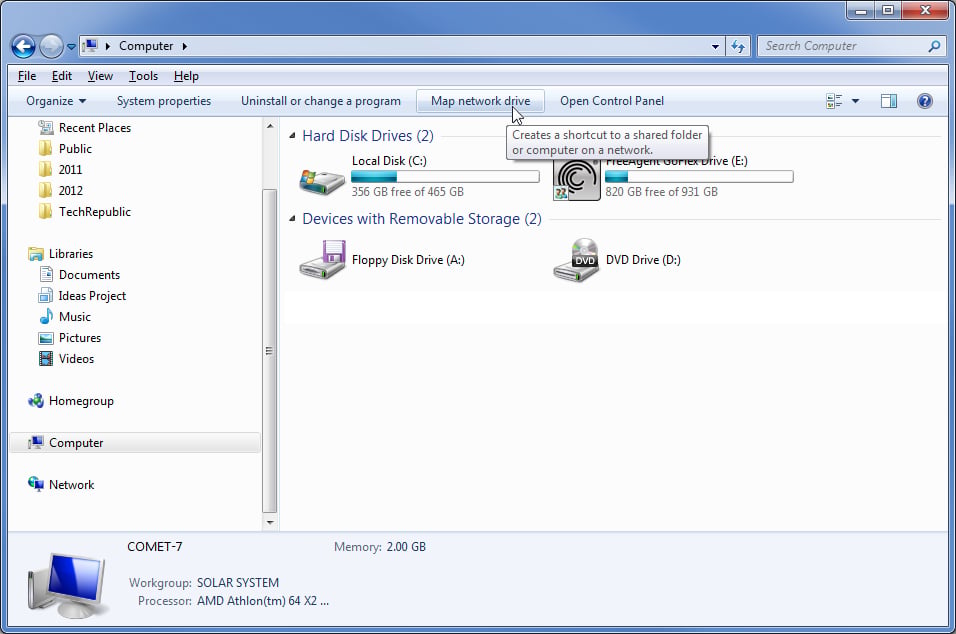Click Open Control Panel
Viewport: 956px width, 634px height.
tap(612, 101)
